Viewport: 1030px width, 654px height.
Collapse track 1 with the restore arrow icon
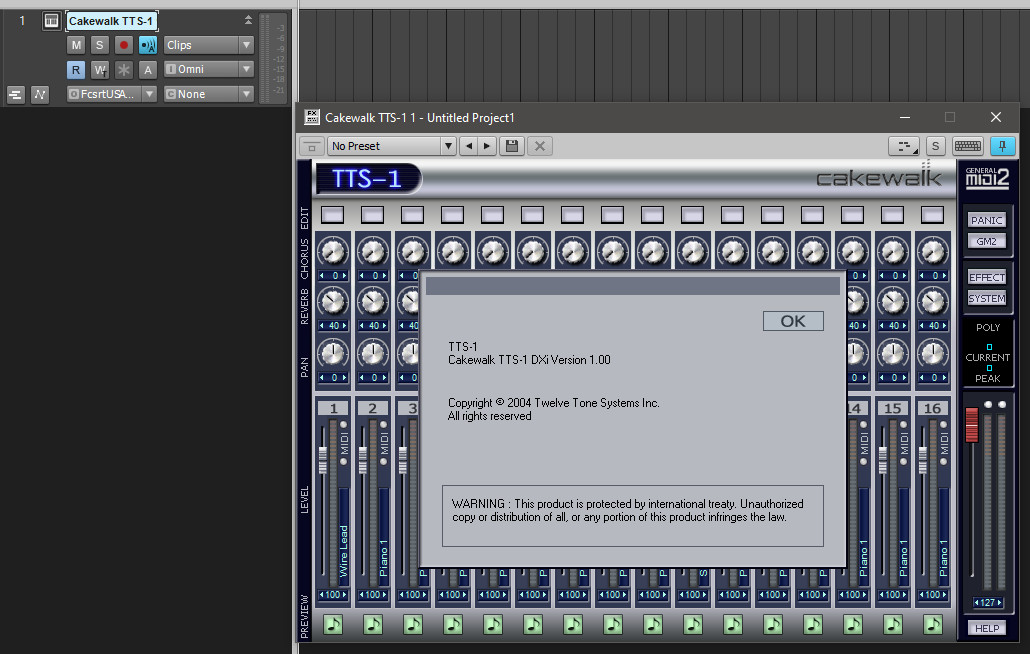(248, 20)
